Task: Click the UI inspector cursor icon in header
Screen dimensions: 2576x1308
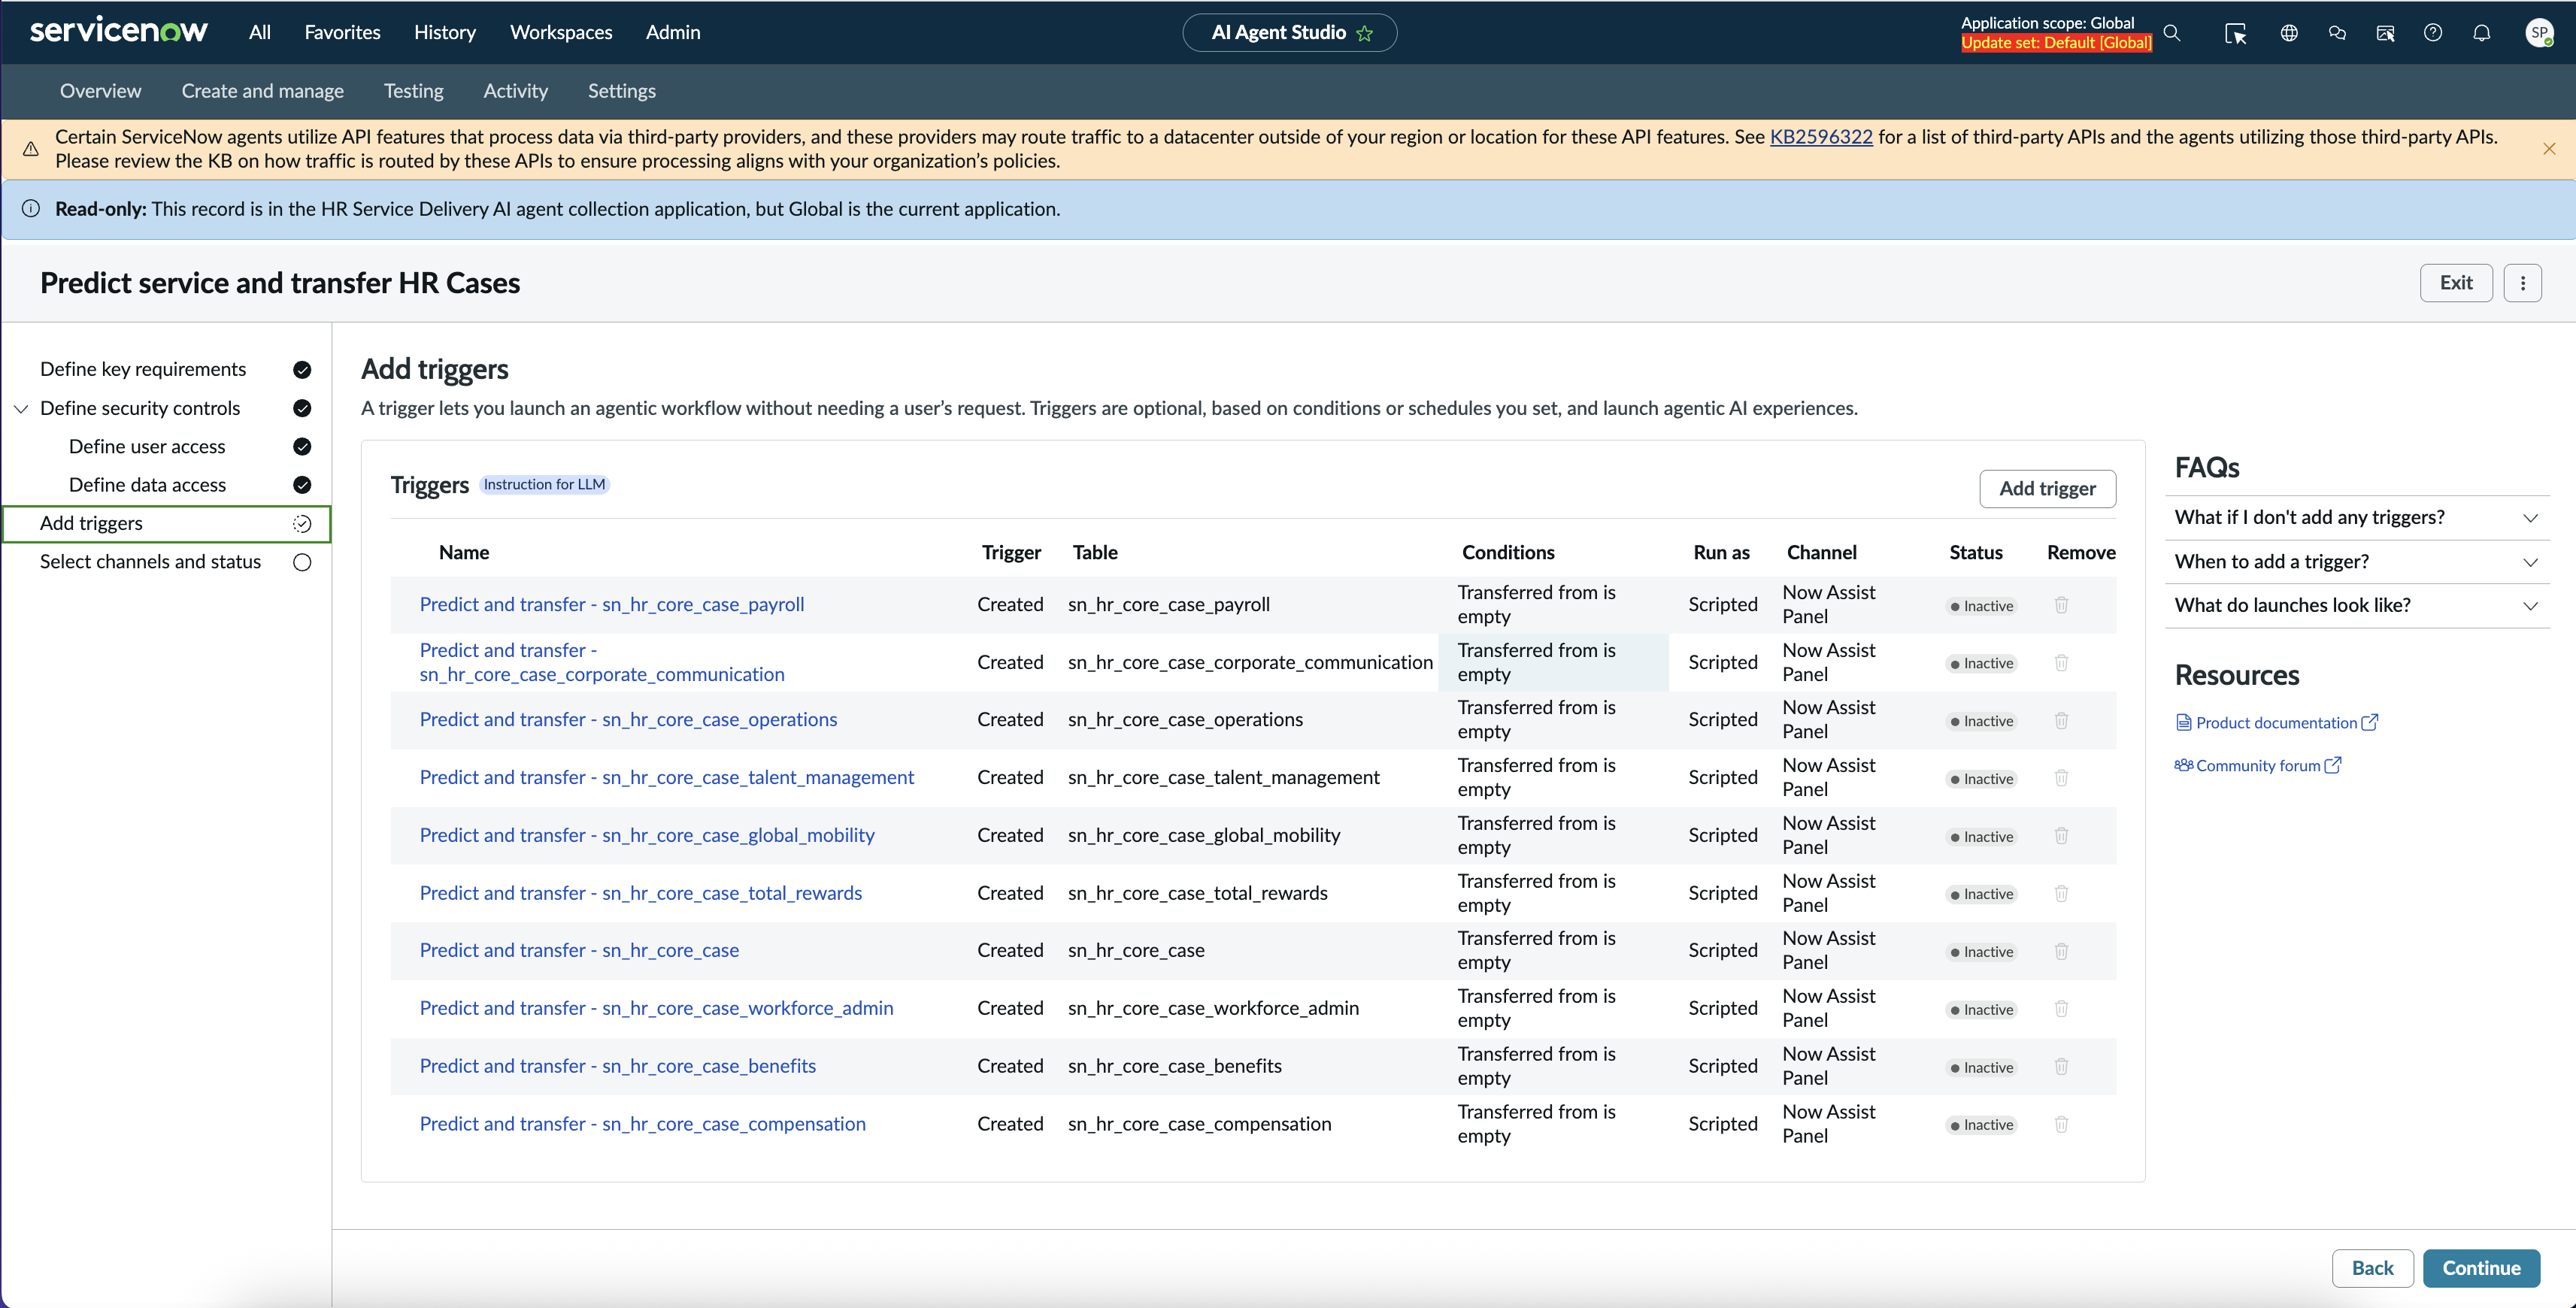Action: (2235, 33)
